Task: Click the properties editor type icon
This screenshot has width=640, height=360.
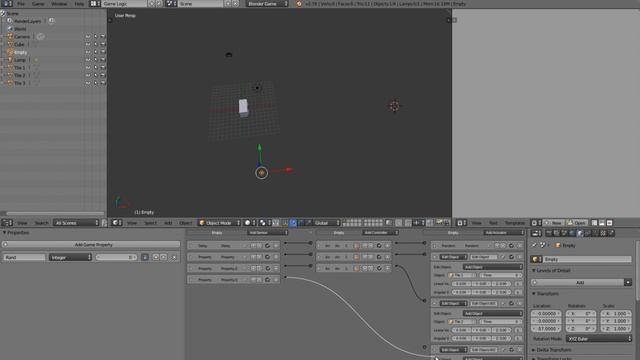Action: point(537,233)
